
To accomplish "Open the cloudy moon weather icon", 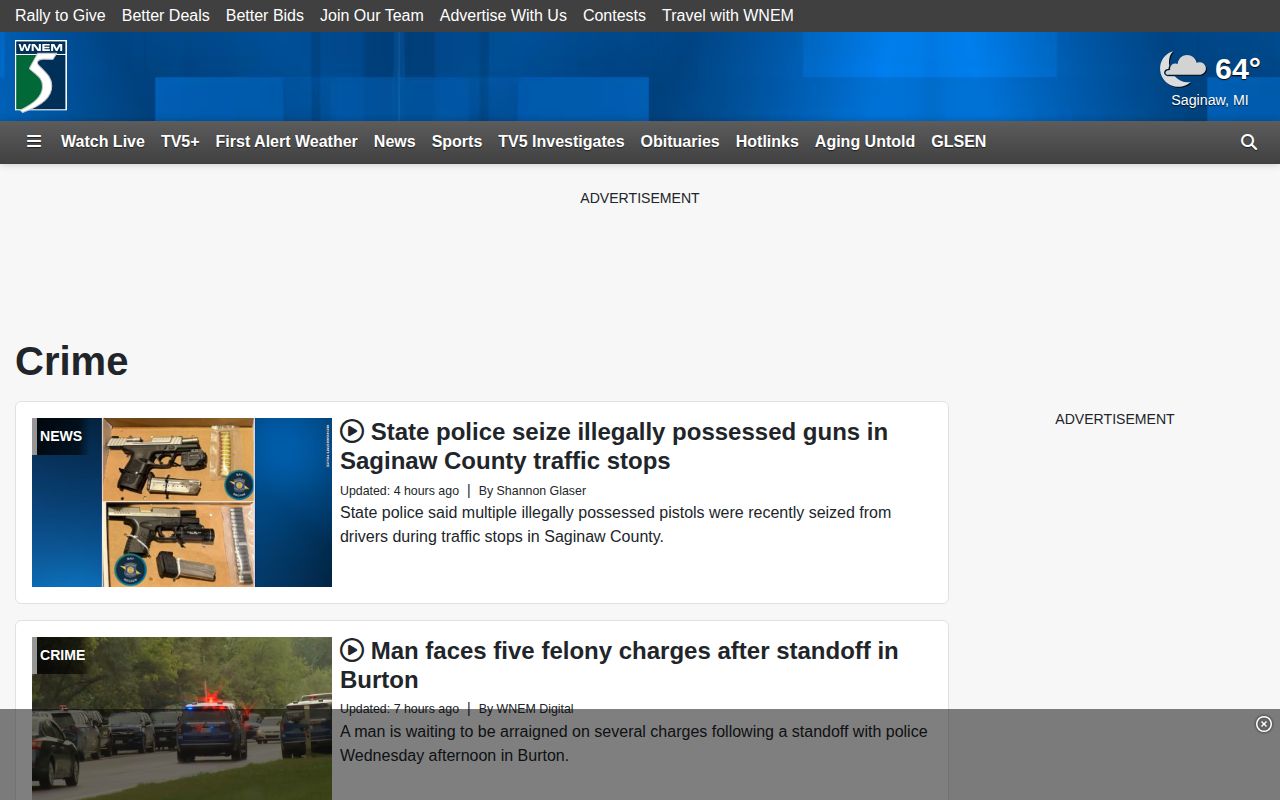I will 1183,69.
